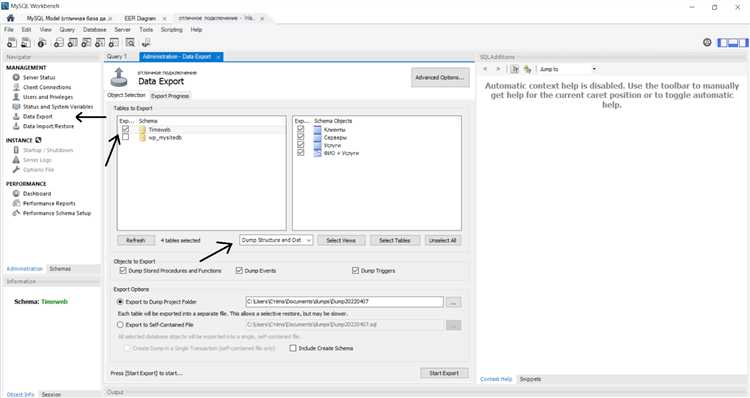Image resolution: width=750 pixels, height=398 pixels.
Task: Uncheck the ФИО + Услуги export checkbox
Action: pos(300,153)
